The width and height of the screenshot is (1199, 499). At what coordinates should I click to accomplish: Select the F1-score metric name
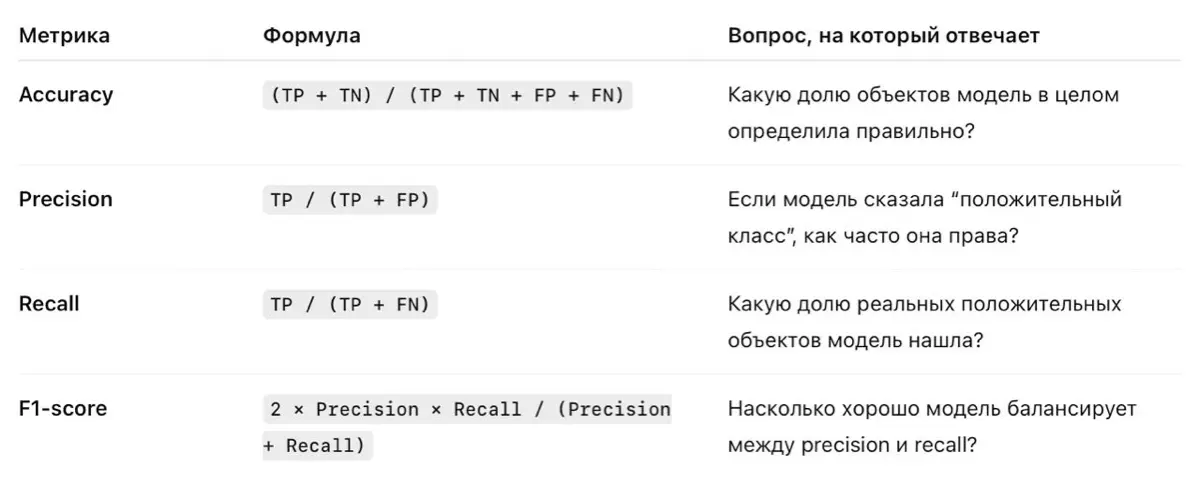point(63,408)
